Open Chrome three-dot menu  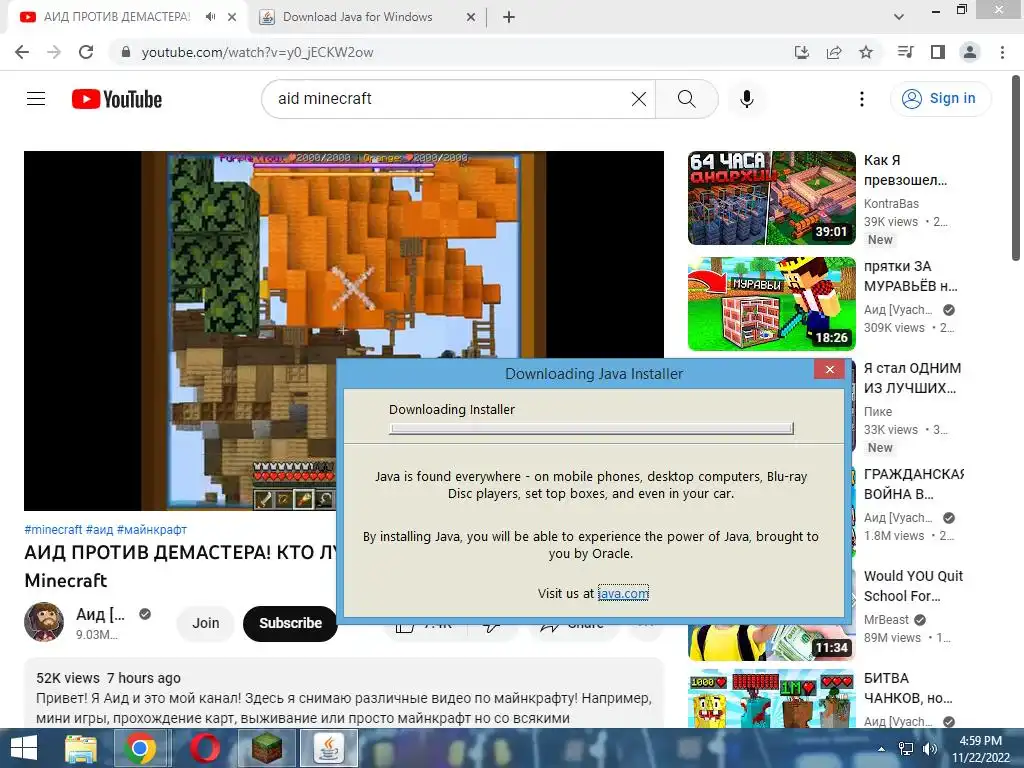pyautogui.click(x=1002, y=52)
